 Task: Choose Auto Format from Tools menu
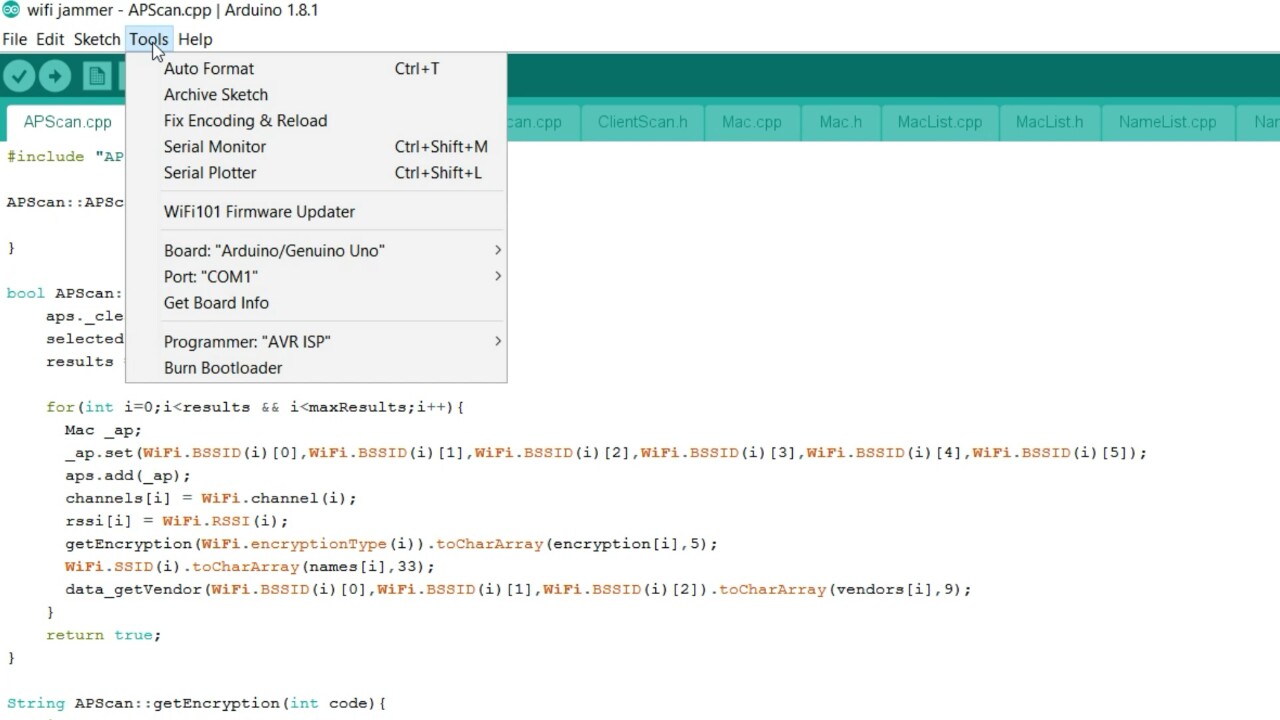[x=316, y=68]
